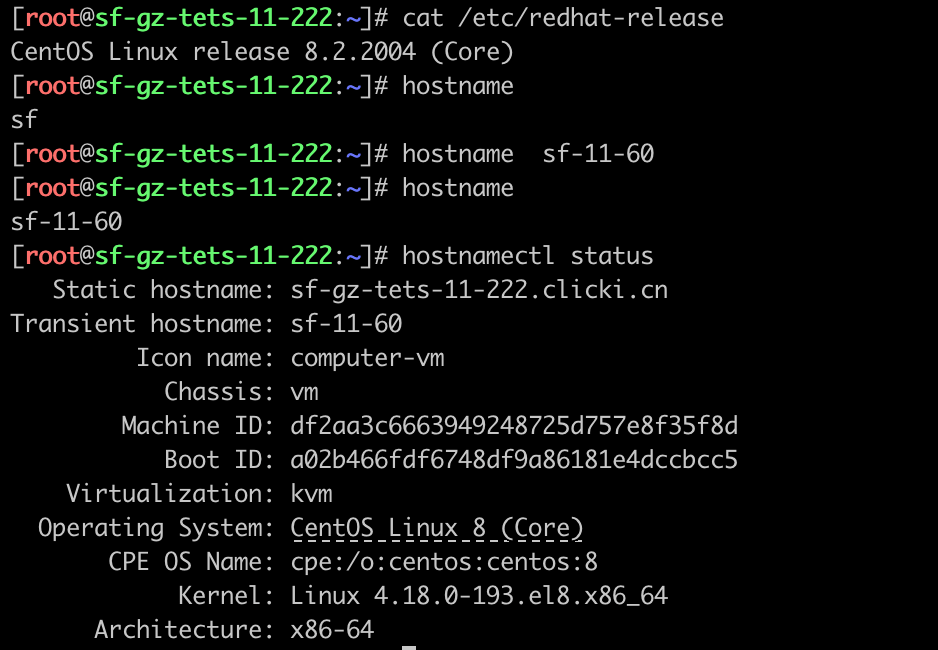Click the Machine ID hash value

coord(514,426)
